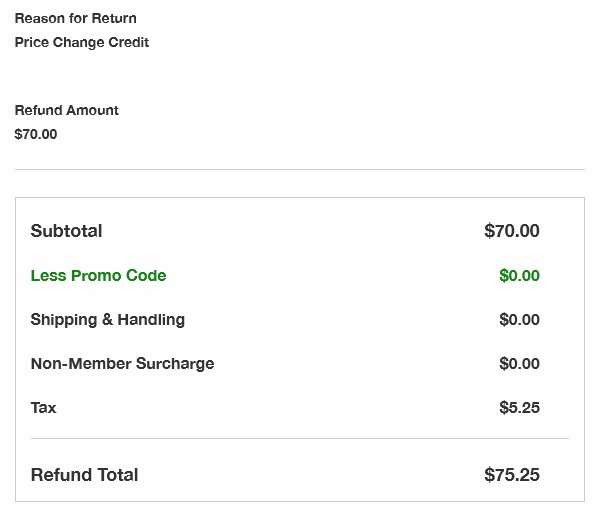
Task: Click the green $0.00 promo code value
Action: click(519, 275)
